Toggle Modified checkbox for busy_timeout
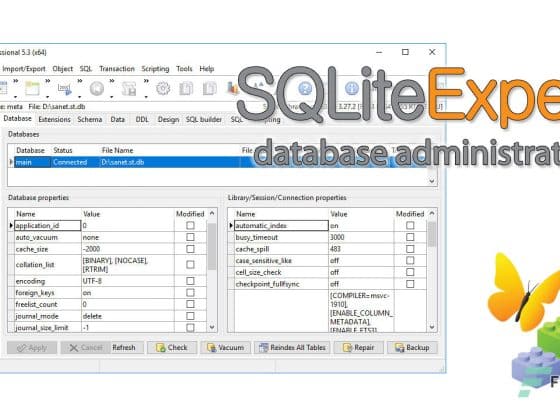 (410, 237)
